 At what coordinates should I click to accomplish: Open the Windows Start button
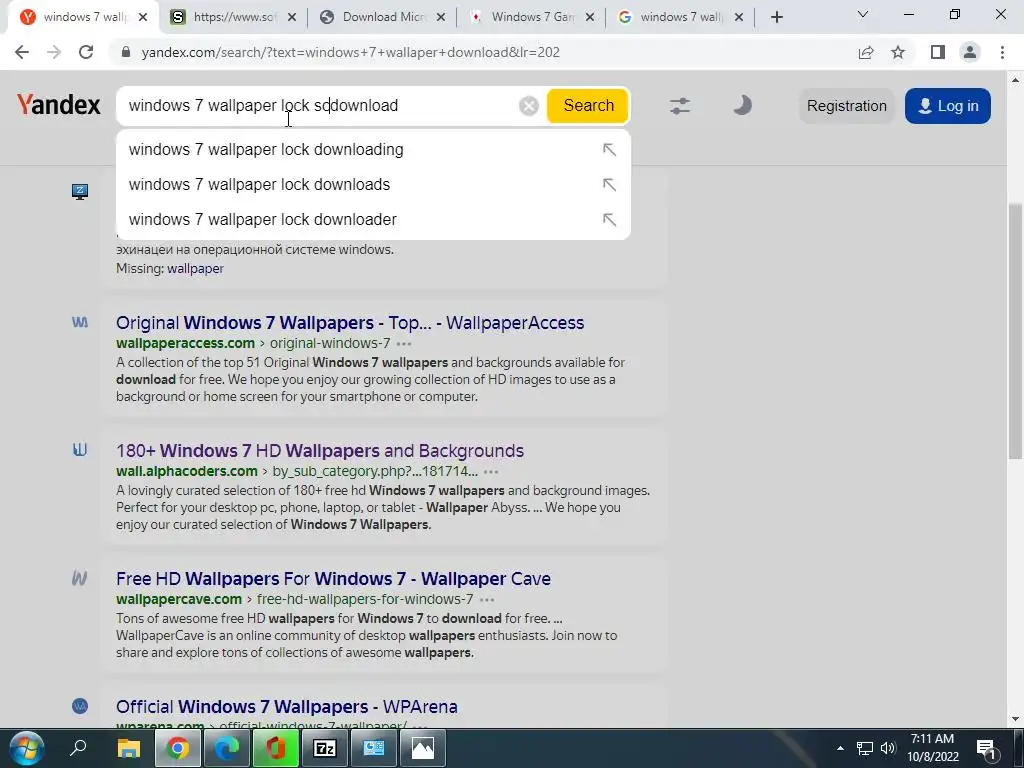[x=26, y=748]
